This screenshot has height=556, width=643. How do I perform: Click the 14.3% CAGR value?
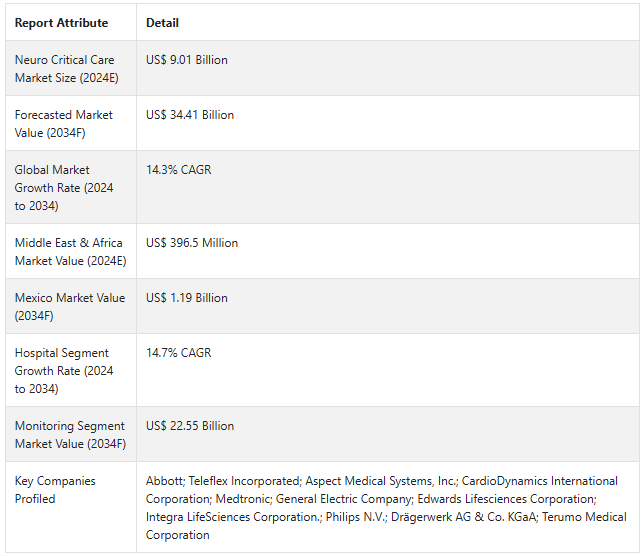pyautogui.click(x=179, y=170)
